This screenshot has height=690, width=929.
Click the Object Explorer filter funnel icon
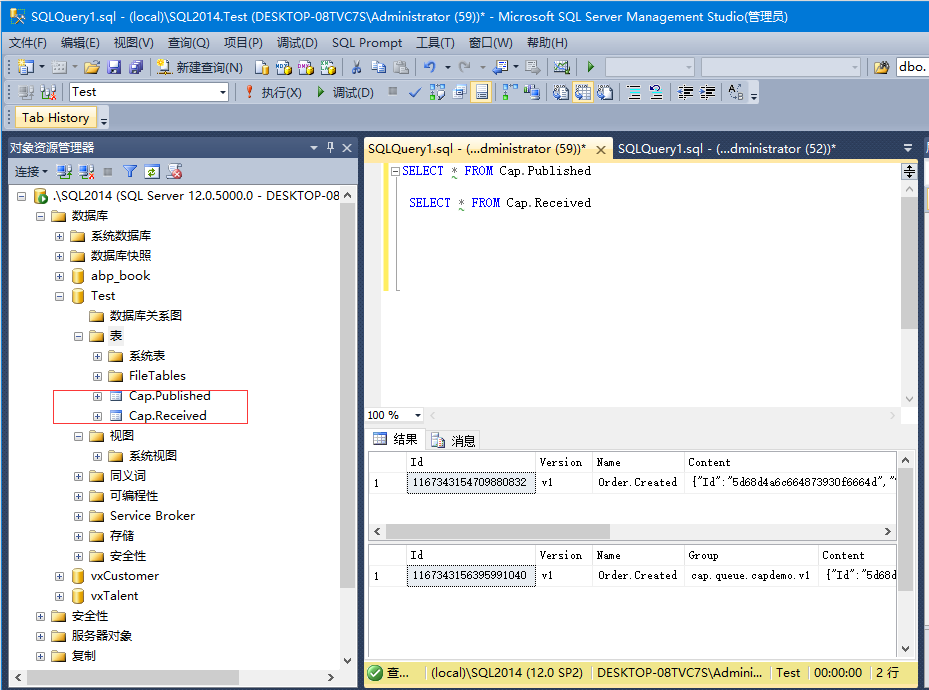coord(130,172)
